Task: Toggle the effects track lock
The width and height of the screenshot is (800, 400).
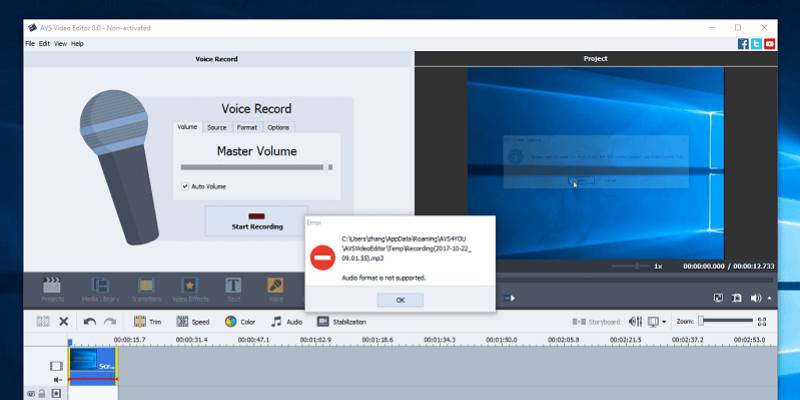Action: [42, 393]
